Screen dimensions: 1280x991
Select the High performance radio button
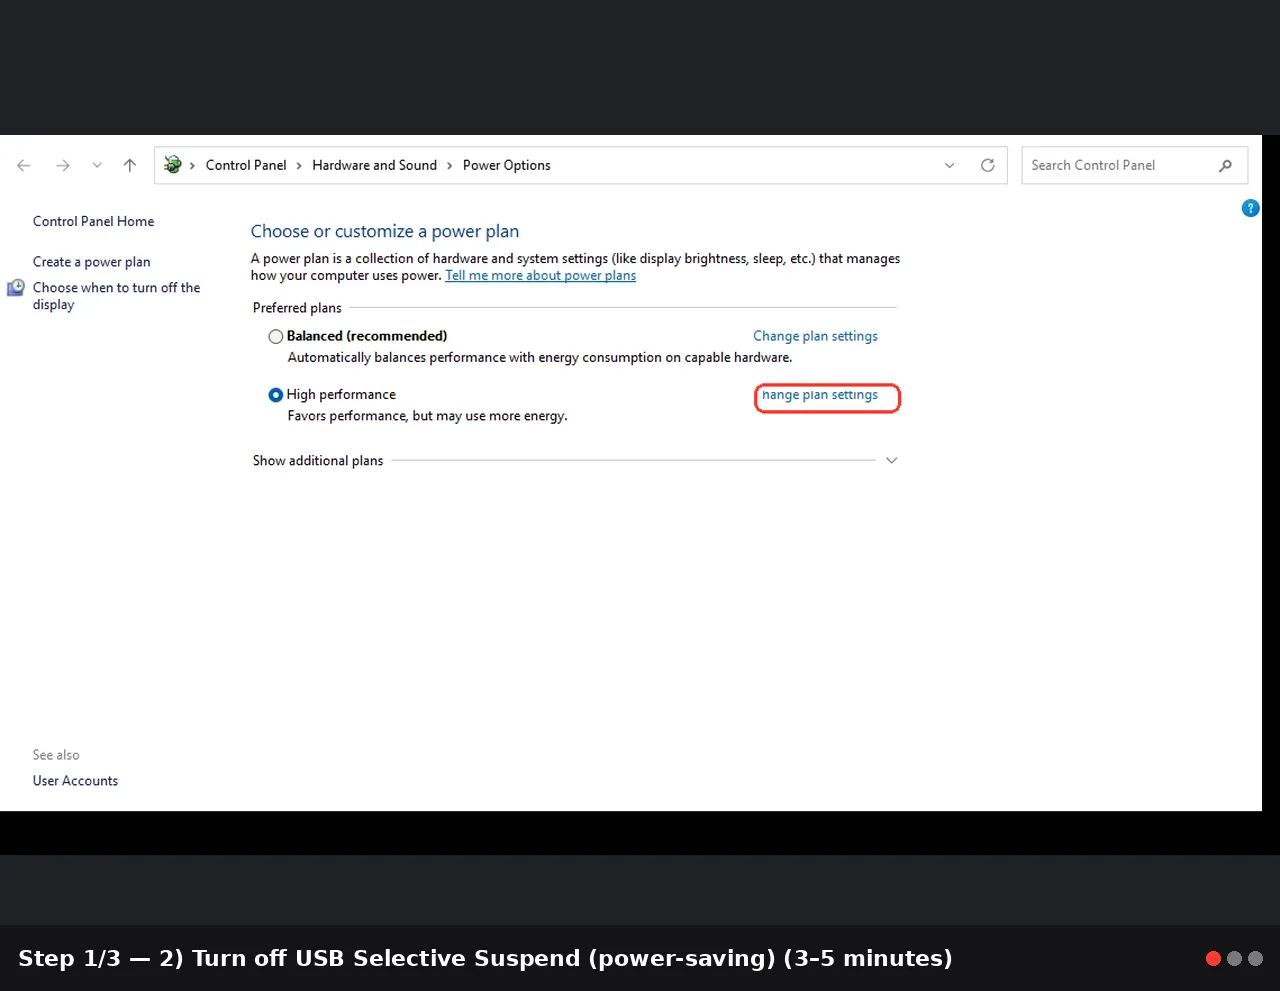[276, 395]
